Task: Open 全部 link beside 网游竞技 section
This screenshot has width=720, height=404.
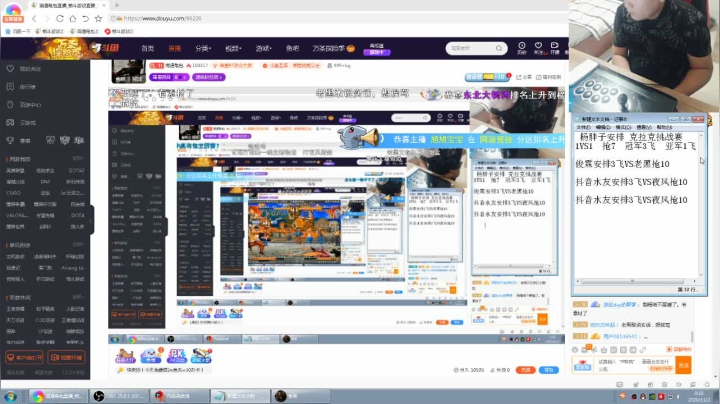Action: (x=78, y=159)
